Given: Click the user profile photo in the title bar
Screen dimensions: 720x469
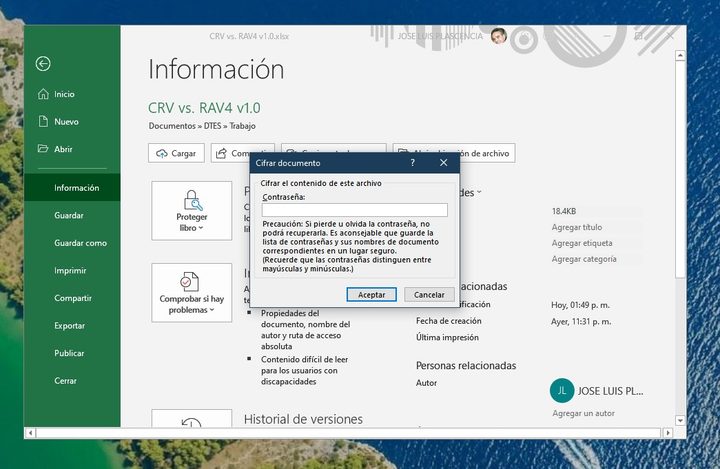Looking at the screenshot, I should pyautogui.click(x=498, y=36).
